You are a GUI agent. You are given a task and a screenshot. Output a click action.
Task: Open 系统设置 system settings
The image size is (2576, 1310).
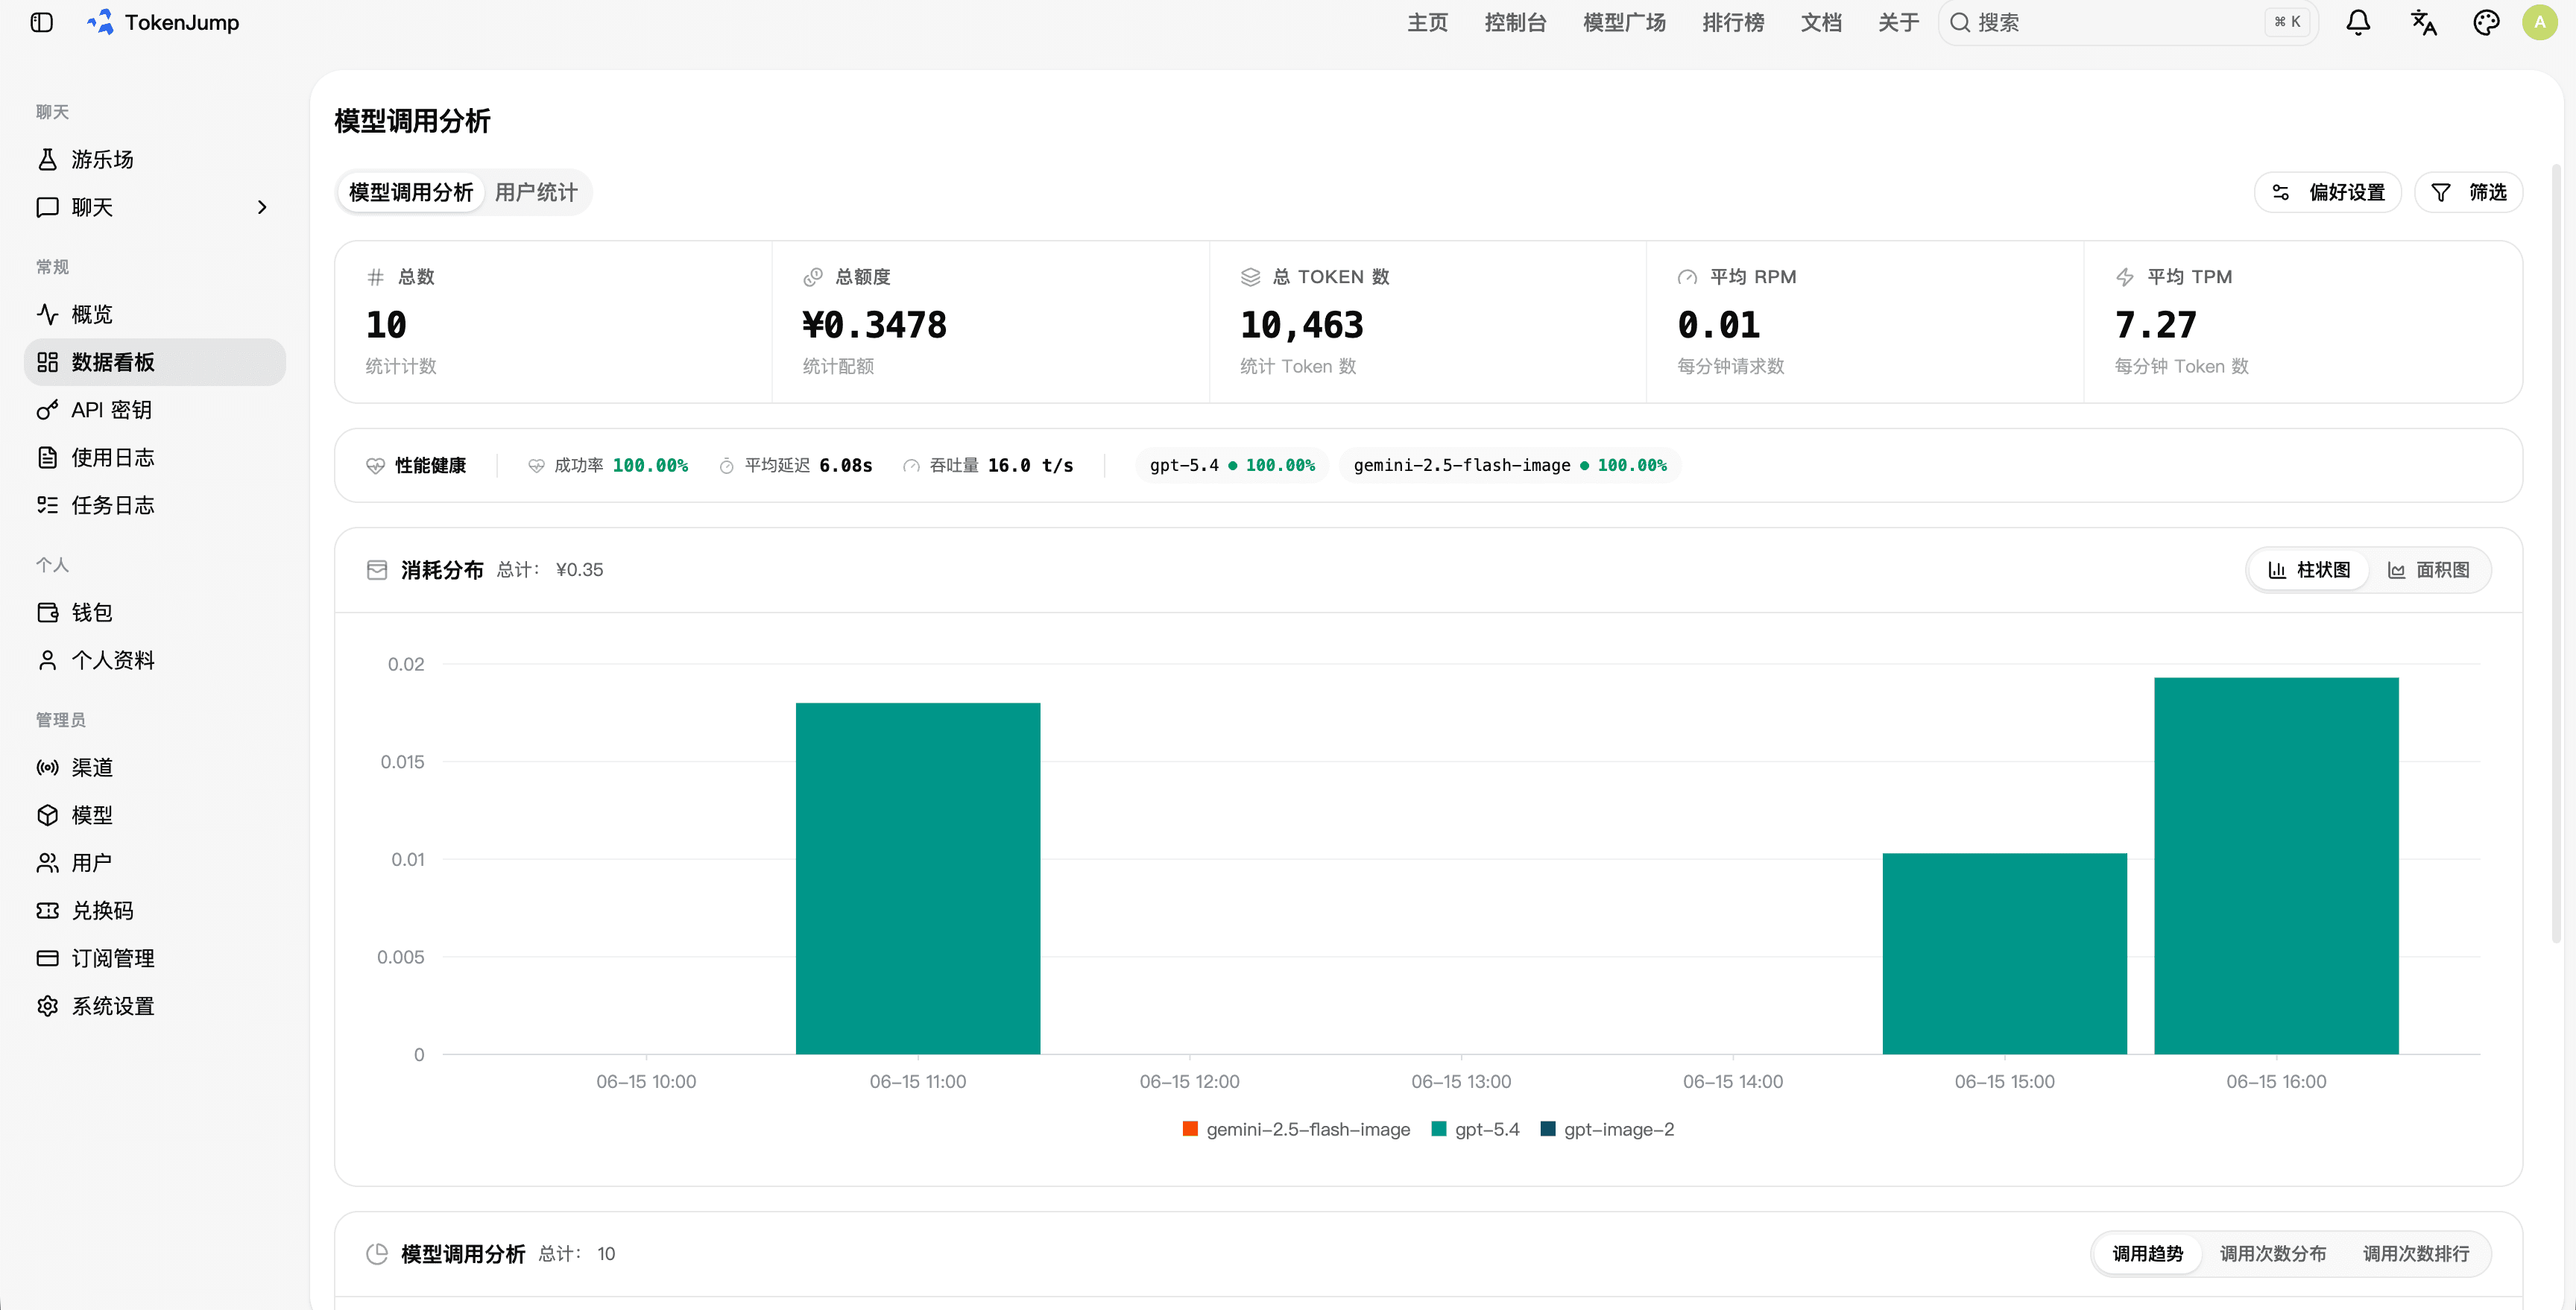click(x=155, y=1006)
